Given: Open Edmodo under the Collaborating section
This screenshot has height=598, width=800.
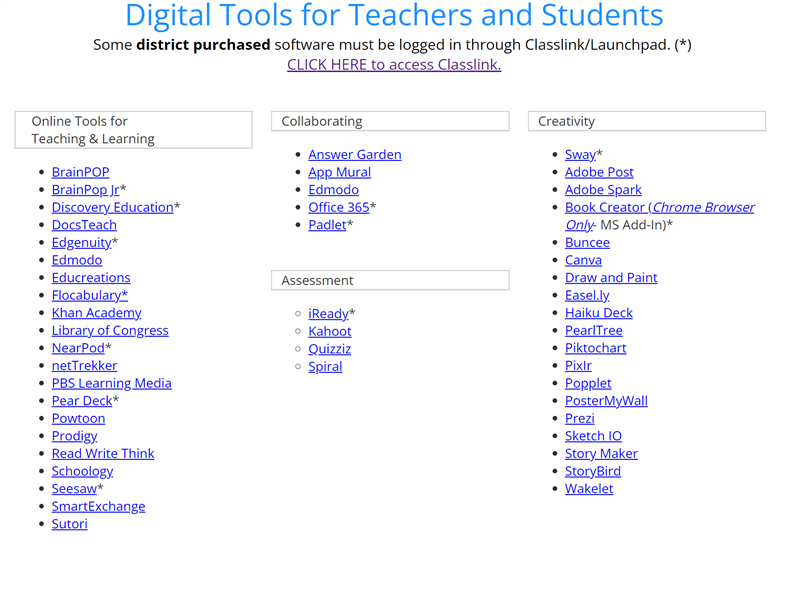Looking at the screenshot, I should pyautogui.click(x=334, y=190).
